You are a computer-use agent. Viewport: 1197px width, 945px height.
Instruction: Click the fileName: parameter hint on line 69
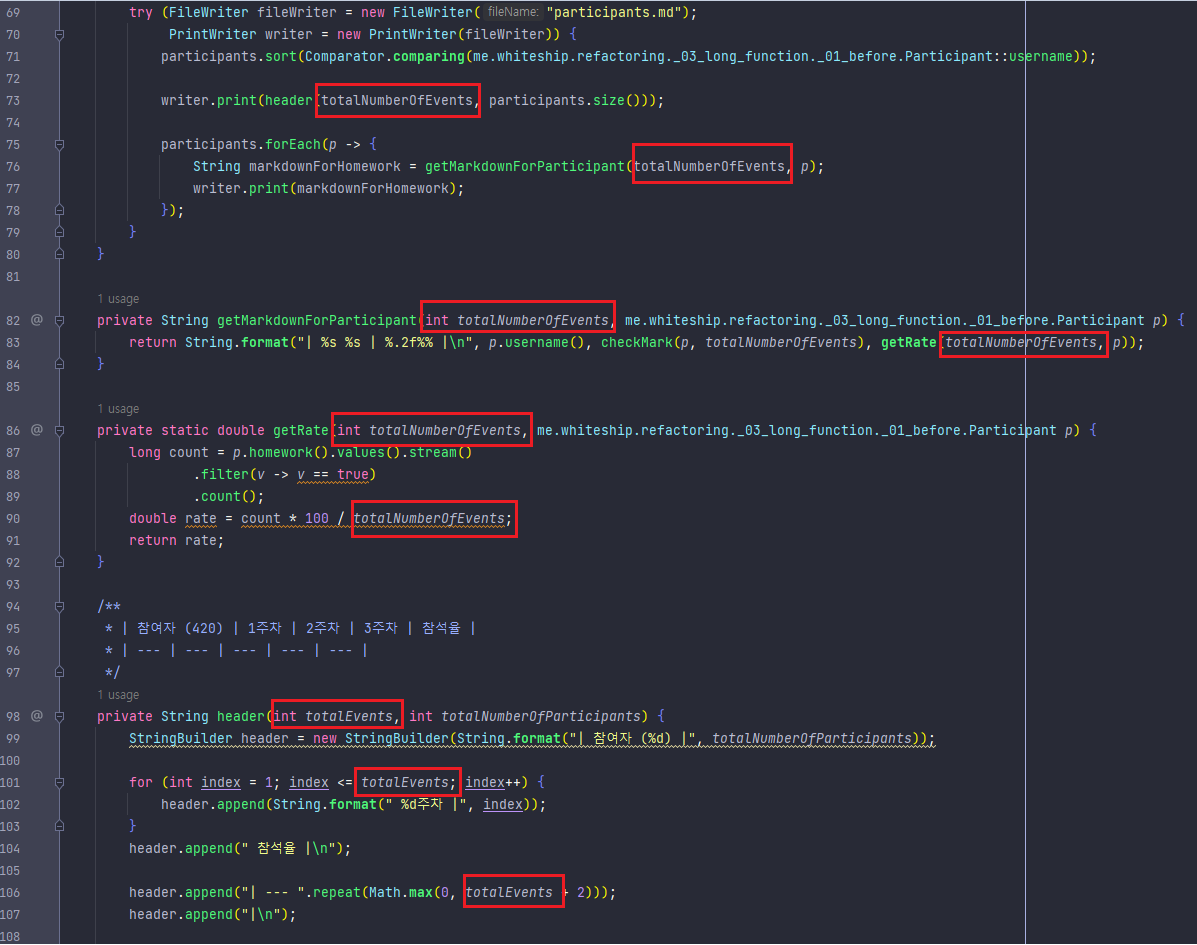point(513,12)
